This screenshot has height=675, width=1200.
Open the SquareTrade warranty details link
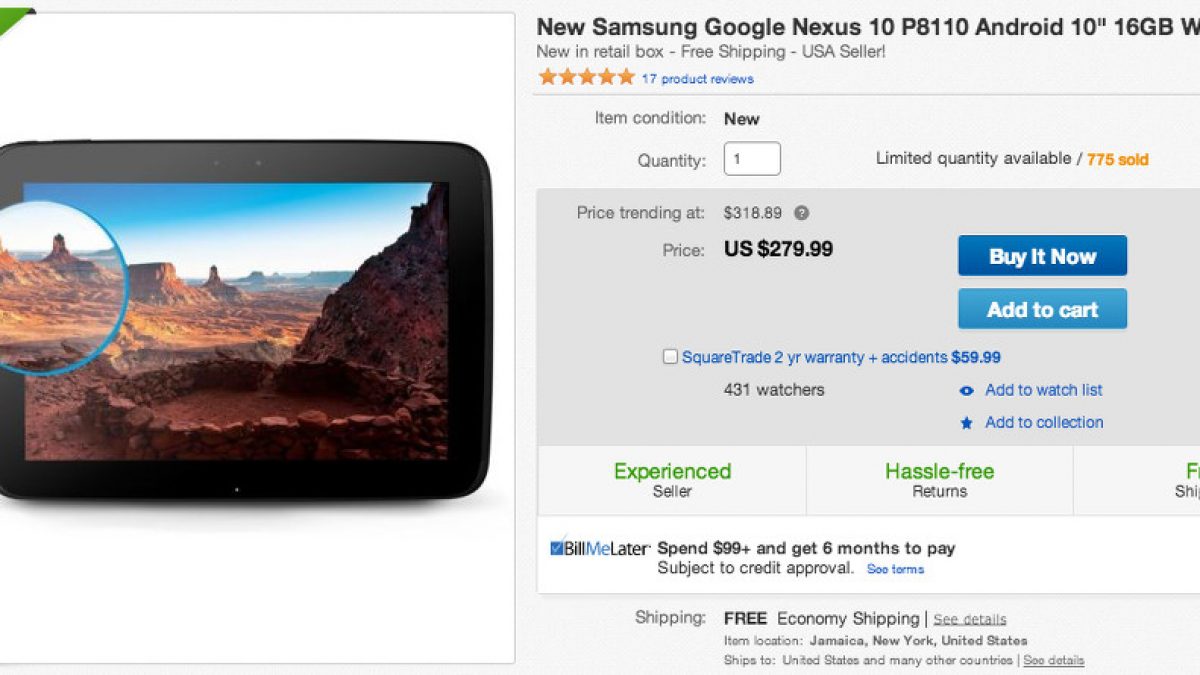pos(814,357)
